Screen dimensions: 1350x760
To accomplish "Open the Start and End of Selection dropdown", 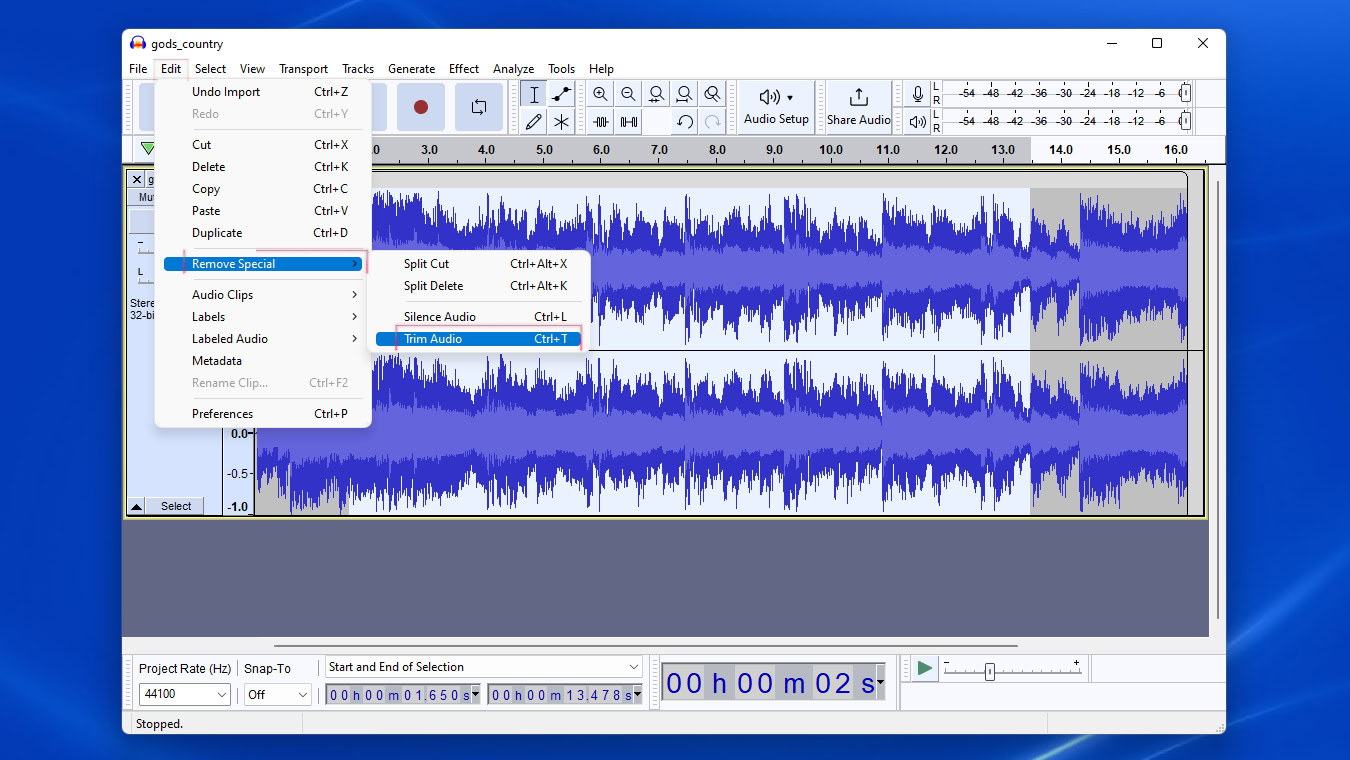I will pyautogui.click(x=483, y=667).
